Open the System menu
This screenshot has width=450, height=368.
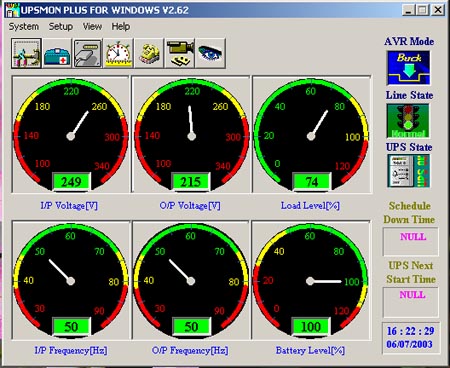(24, 26)
